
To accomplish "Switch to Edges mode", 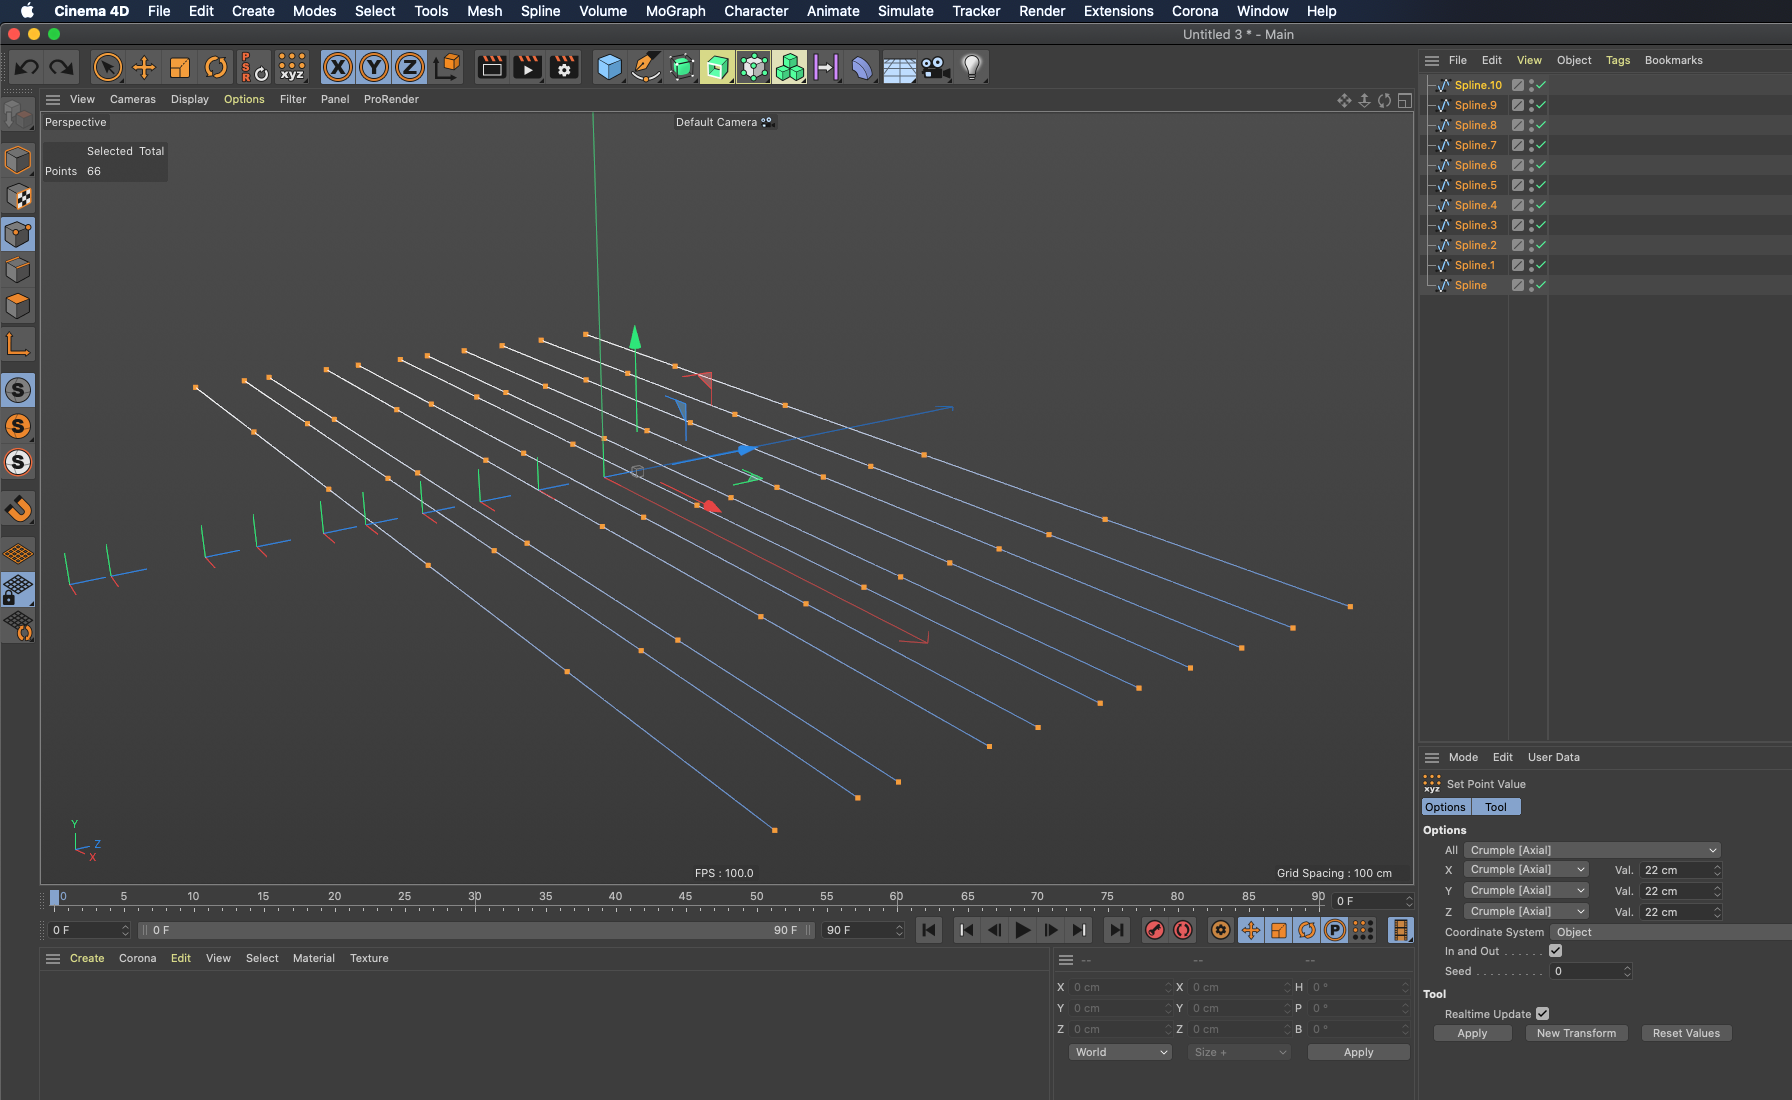I will coord(18,270).
